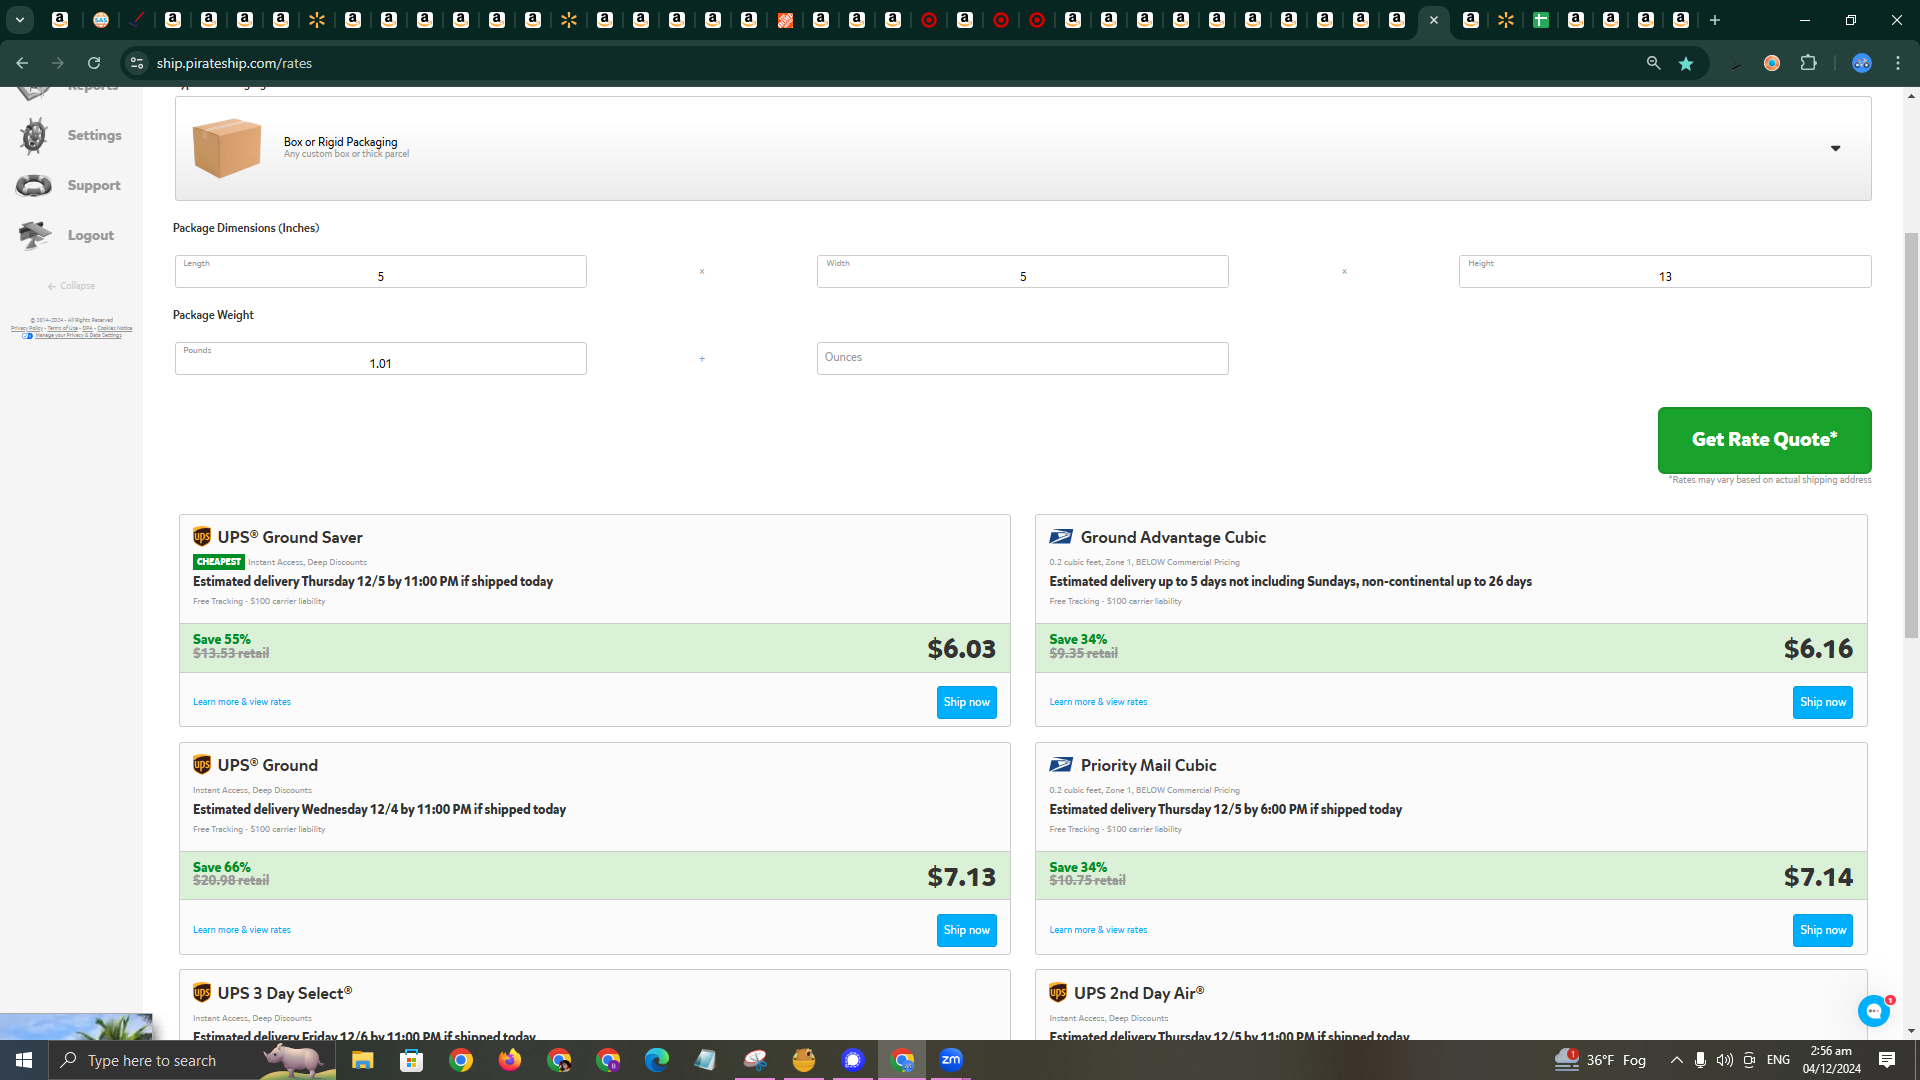Click the $7.14 Priority Mail Cubic price
The height and width of the screenshot is (1080, 1920).
point(1818,877)
